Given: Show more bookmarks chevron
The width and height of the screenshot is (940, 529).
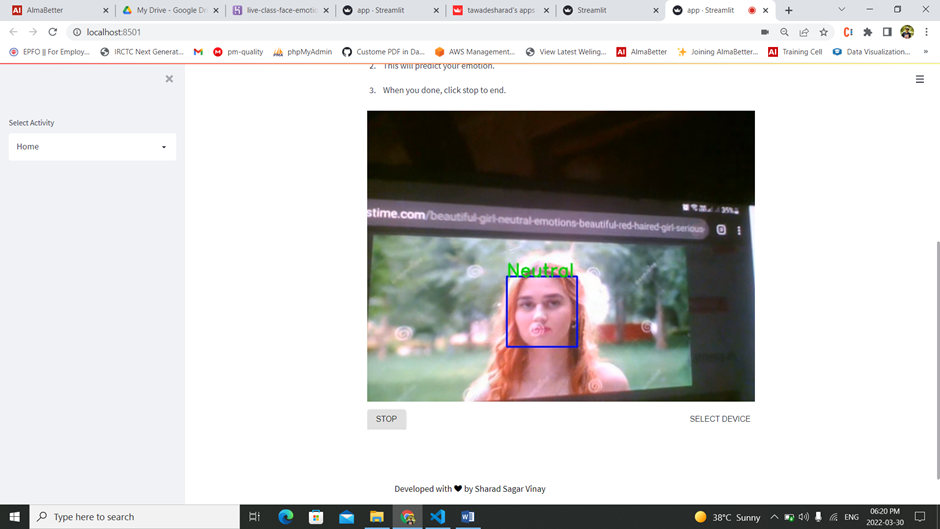Looking at the screenshot, I should click(926, 52).
